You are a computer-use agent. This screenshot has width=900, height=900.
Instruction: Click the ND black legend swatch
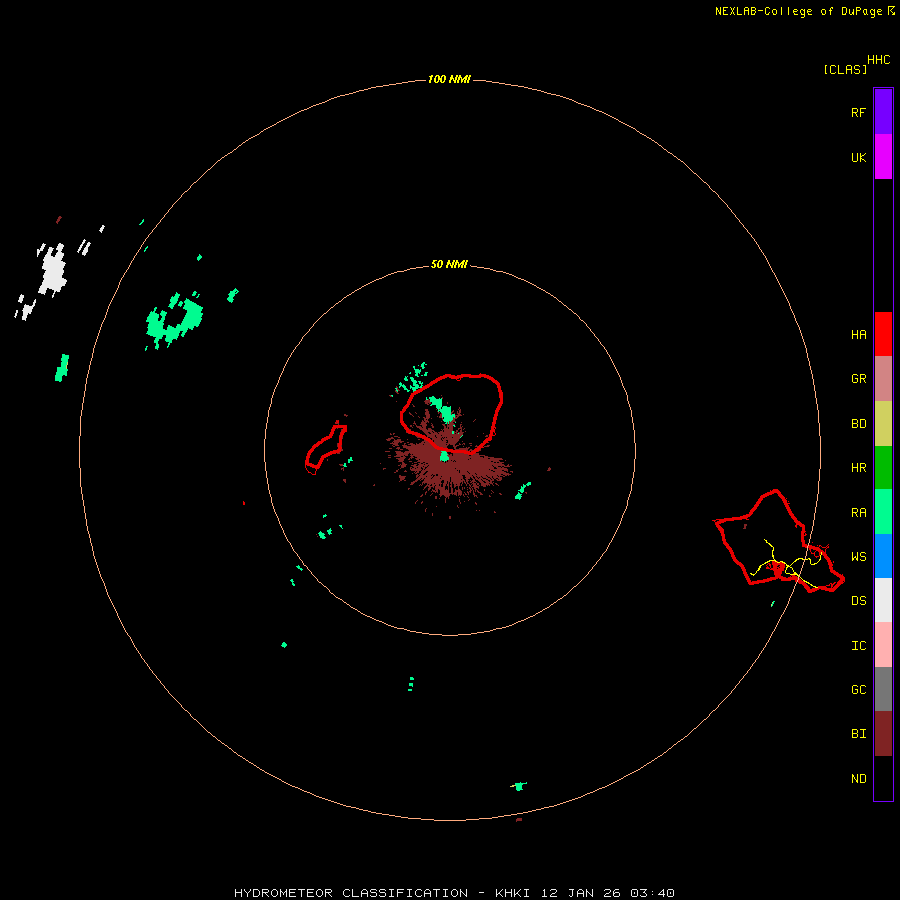pyautogui.click(x=883, y=778)
